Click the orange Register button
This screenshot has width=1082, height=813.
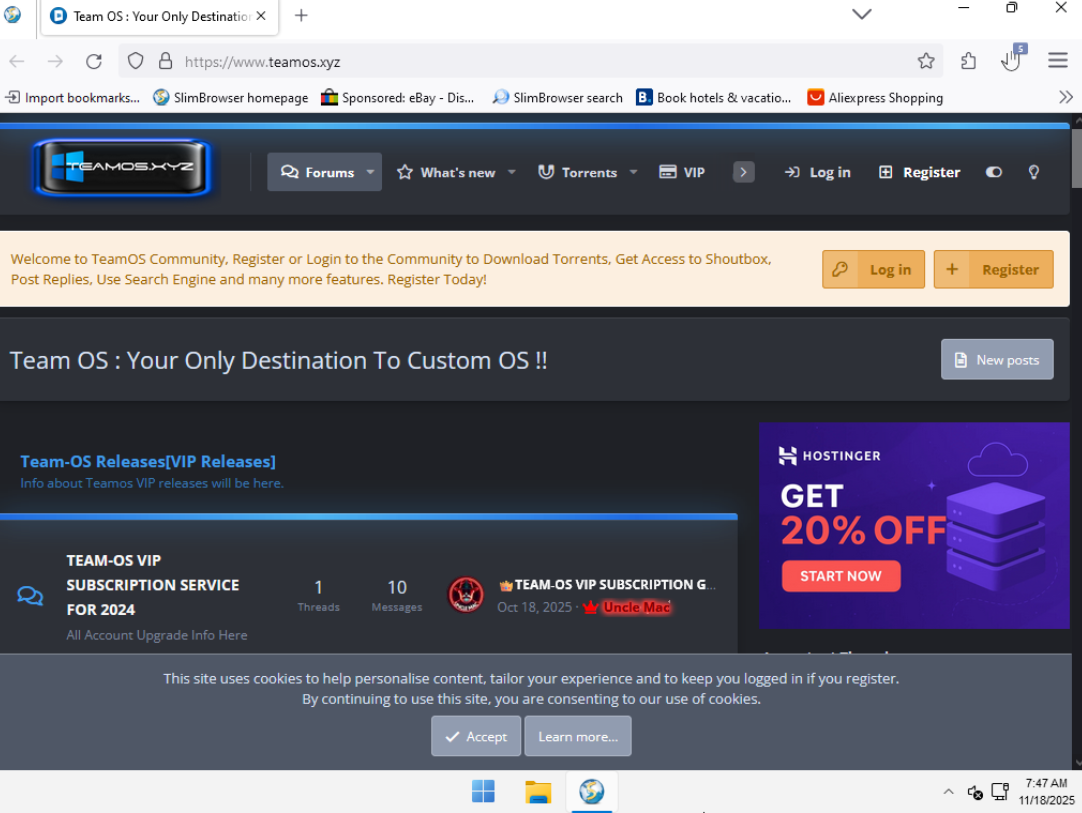993,269
